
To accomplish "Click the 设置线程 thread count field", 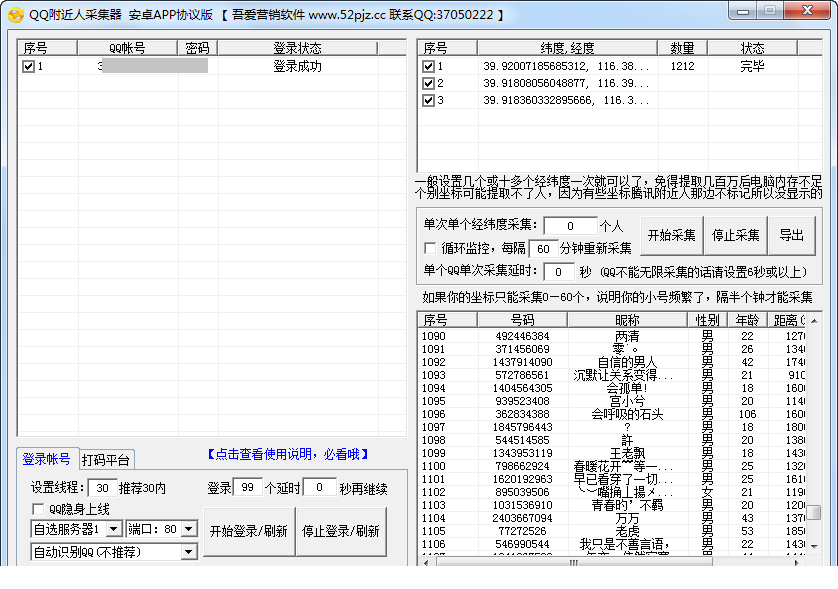I will point(102,488).
